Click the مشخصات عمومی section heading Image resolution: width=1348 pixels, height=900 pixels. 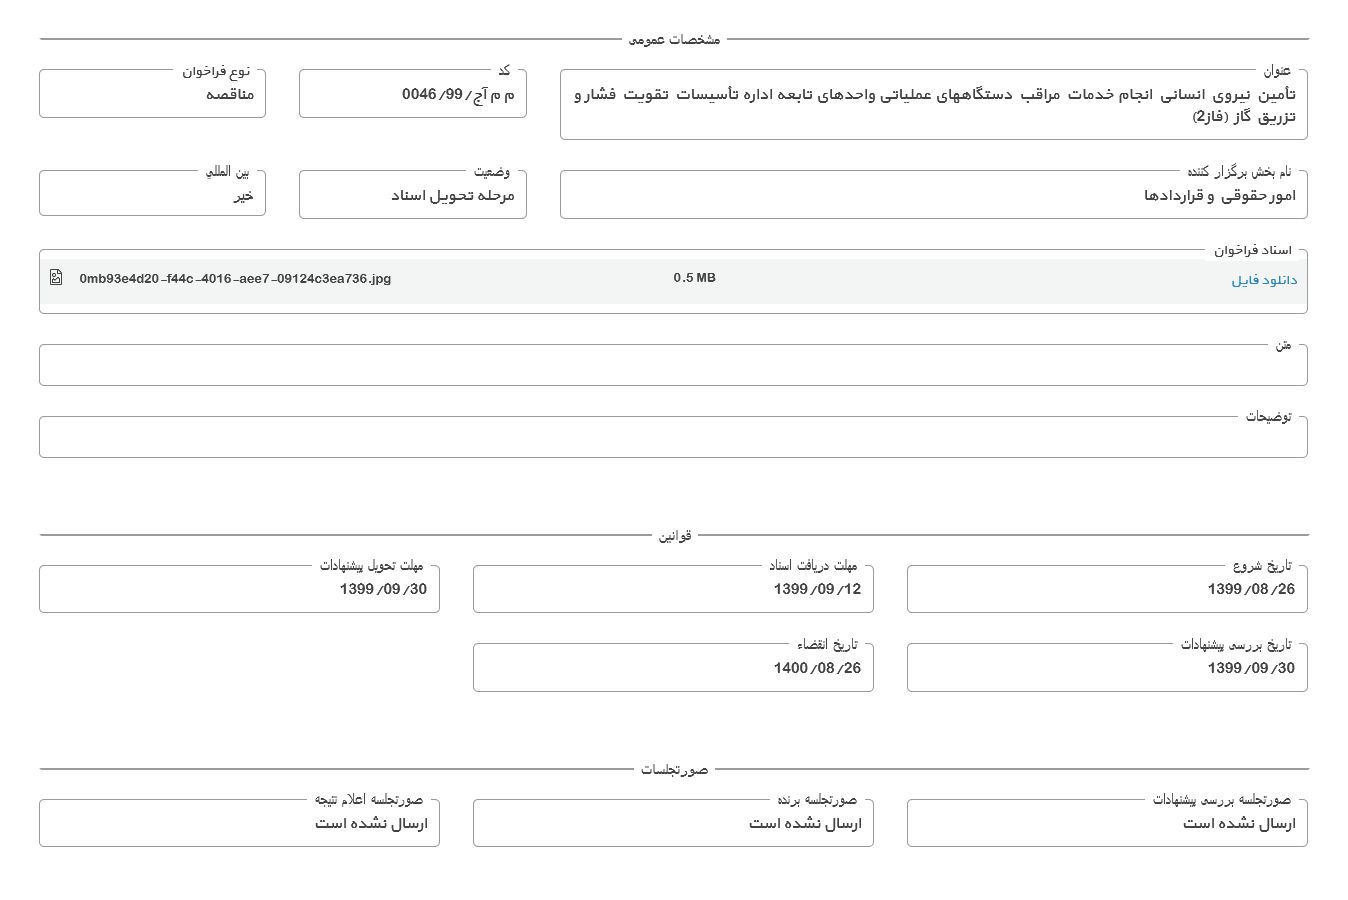674,40
